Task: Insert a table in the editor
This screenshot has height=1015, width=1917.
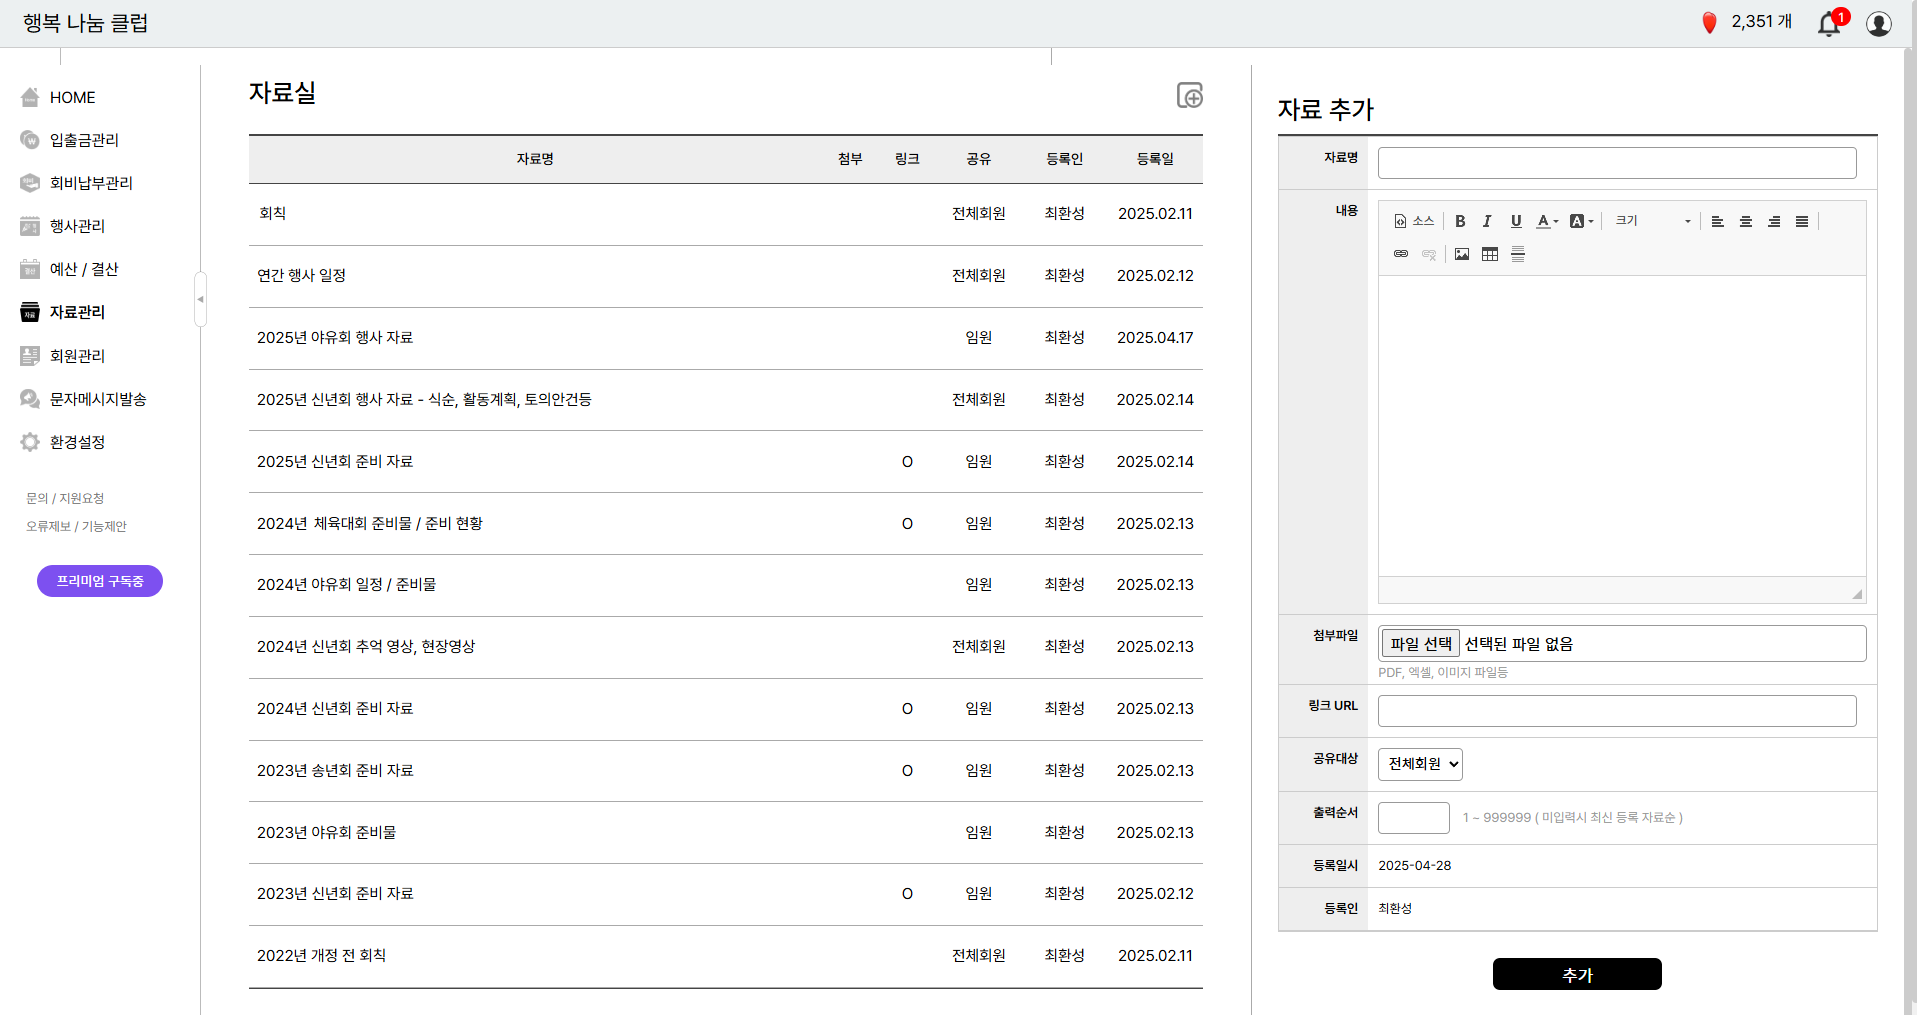Action: [x=1489, y=254]
